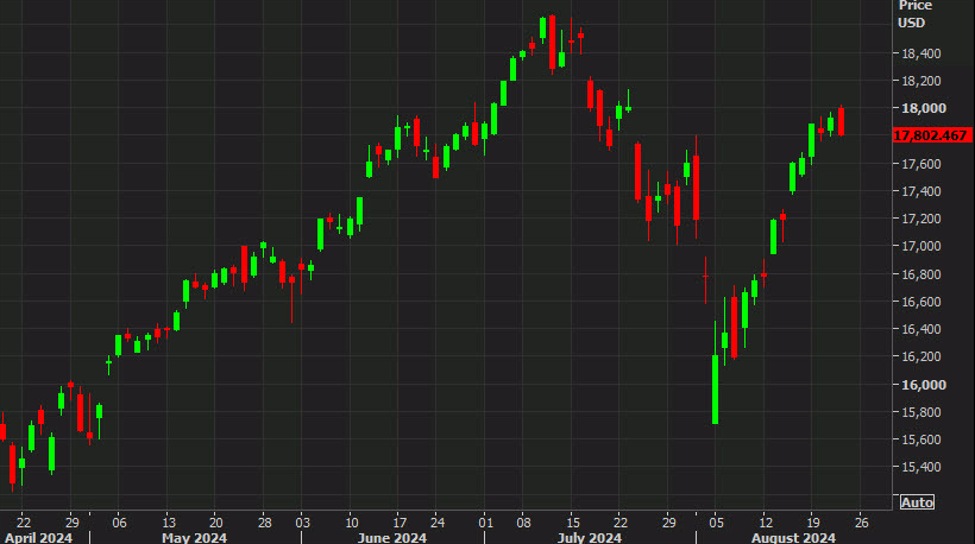975x544 pixels.
Task: Click the 18,200 price axis label
Action: coord(921,81)
